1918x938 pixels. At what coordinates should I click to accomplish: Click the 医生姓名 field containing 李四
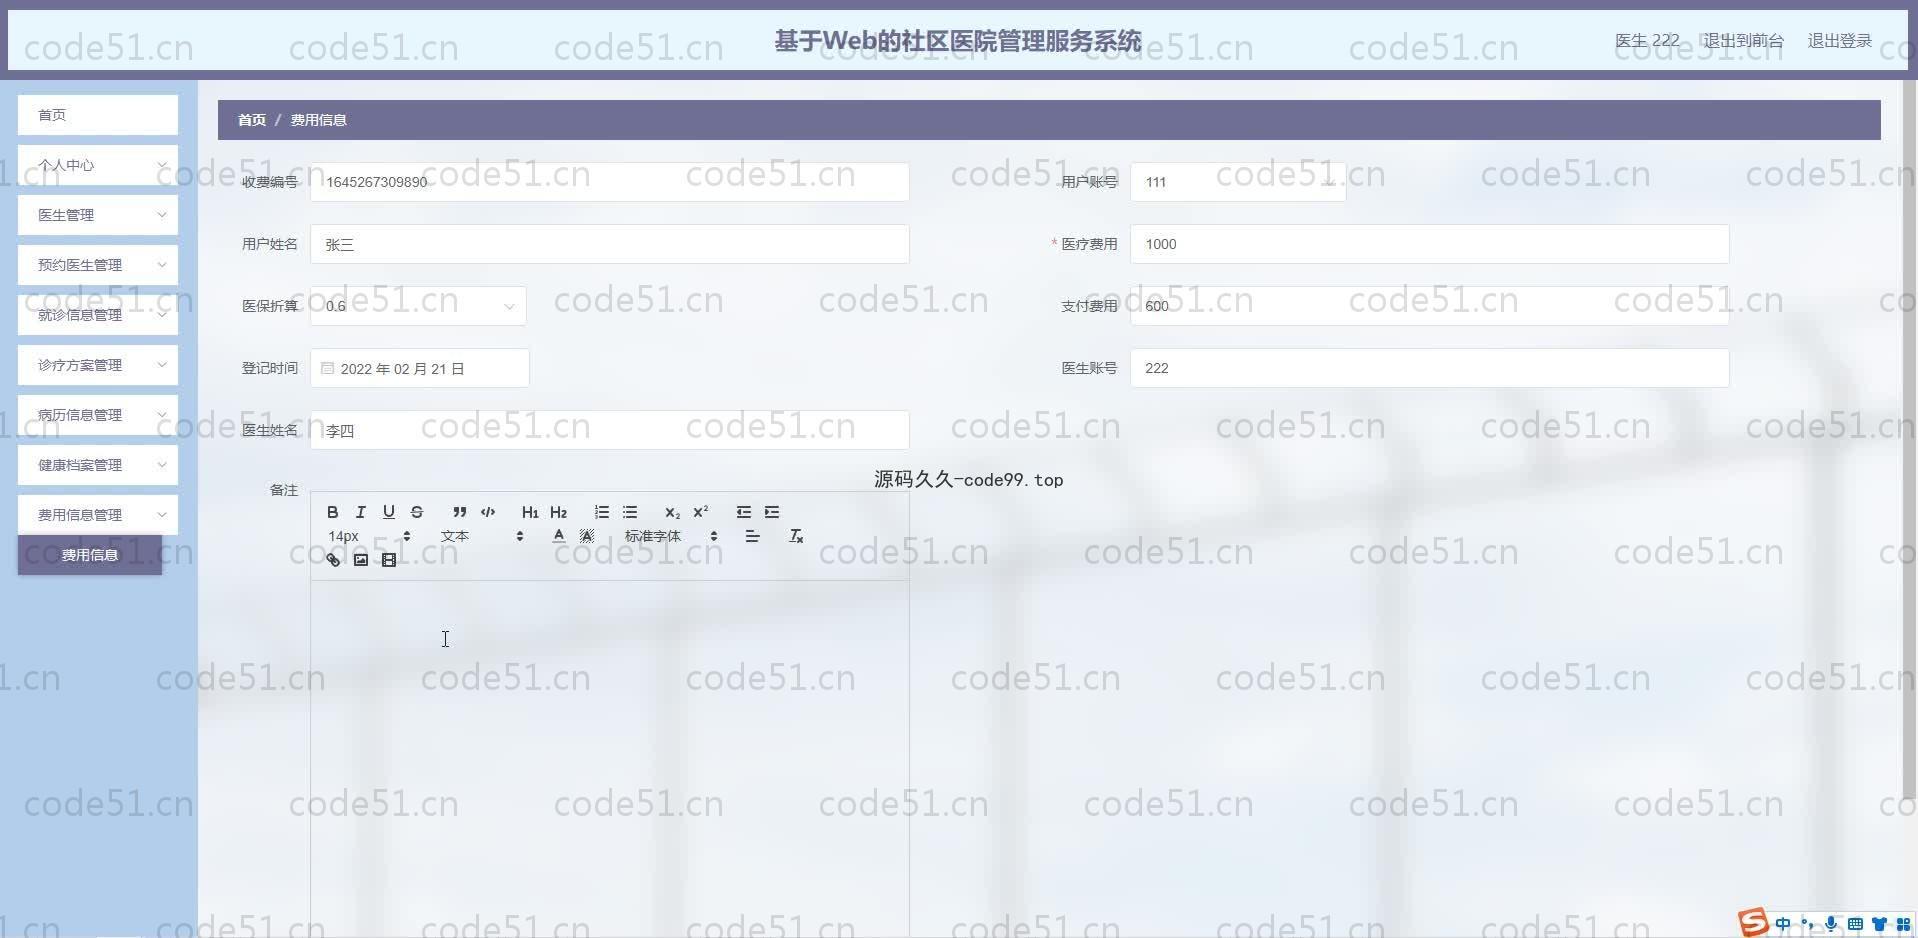click(x=610, y=430)
